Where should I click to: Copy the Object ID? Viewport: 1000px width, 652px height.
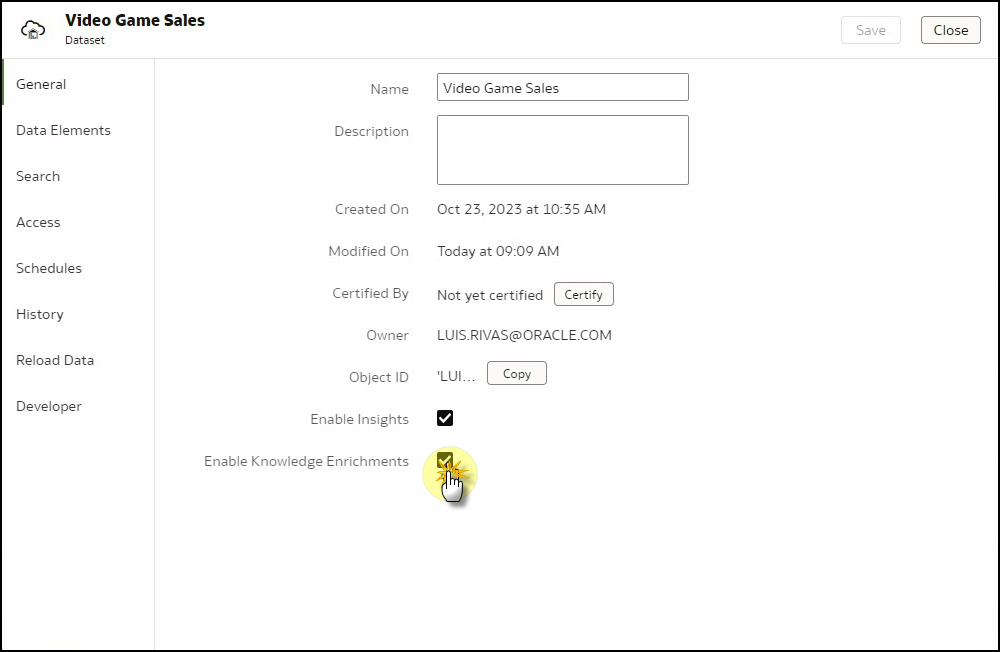(x=516, y=374)
